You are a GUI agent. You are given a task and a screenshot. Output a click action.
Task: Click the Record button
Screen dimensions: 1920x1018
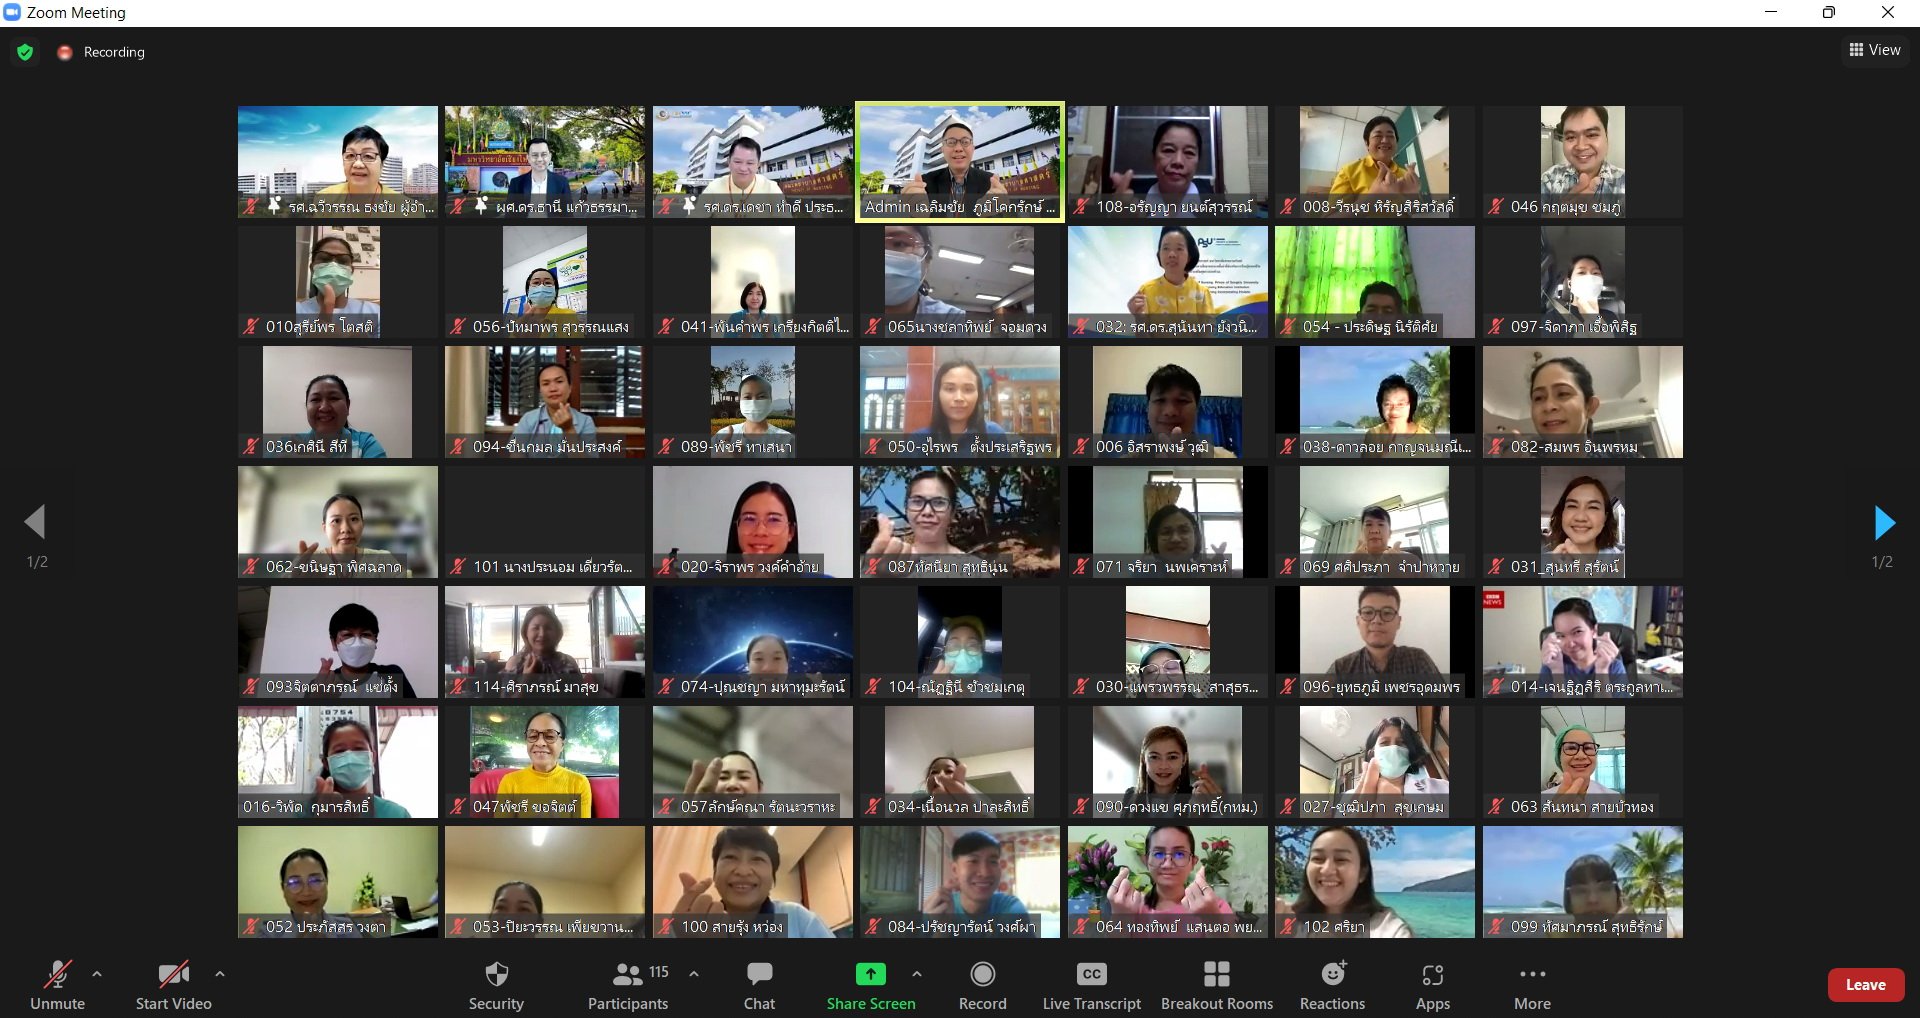(x=983, y=985)
